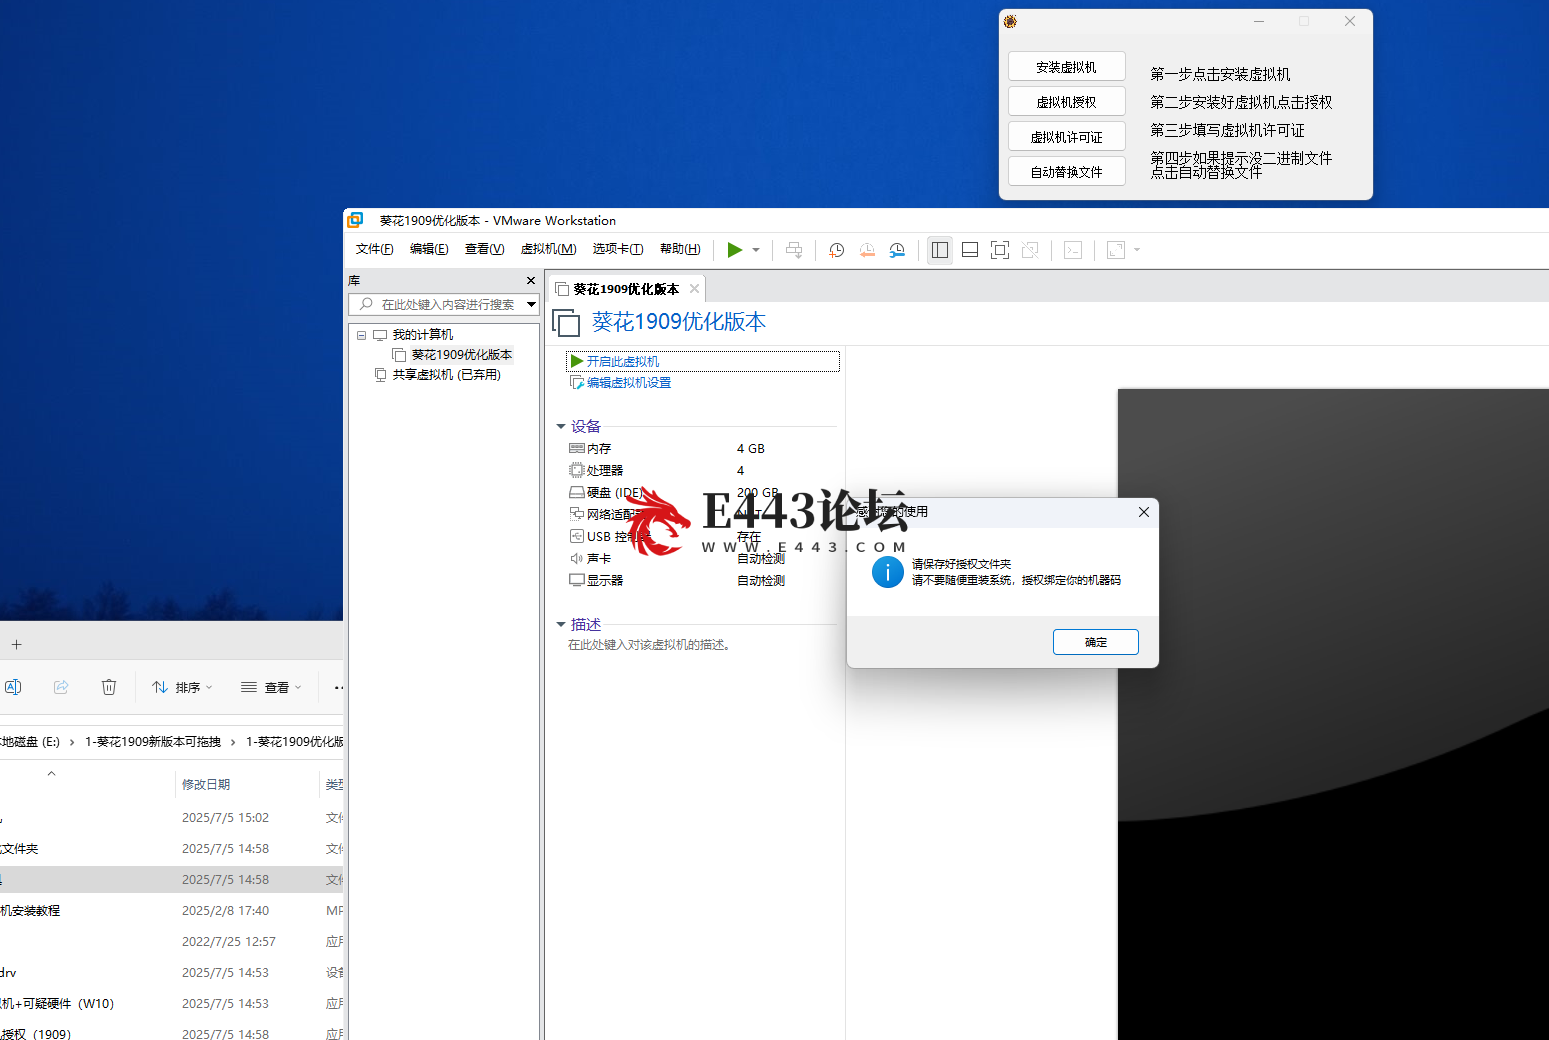Viewport: 1549px width, 1040px height.
Task: Open the Stretch Guest dropdown arrow
Action: point(1137,250)
